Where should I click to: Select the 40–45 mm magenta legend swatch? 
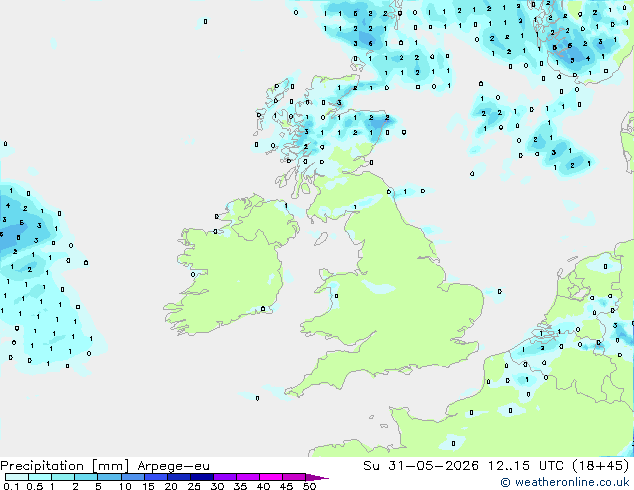pos(271,477)
